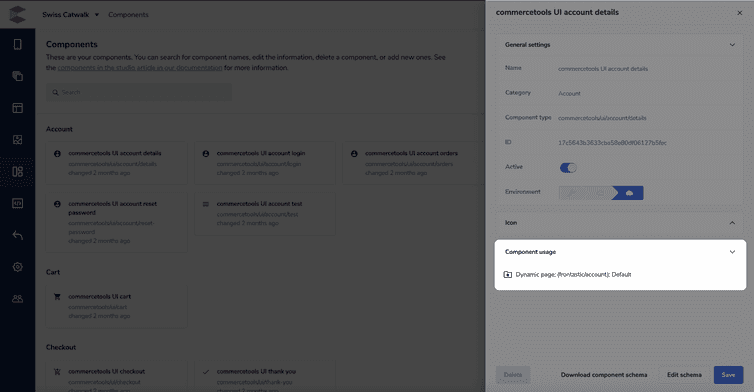Click the Edit schema button
Screen dimensions: 754x392
pos(684,375)
